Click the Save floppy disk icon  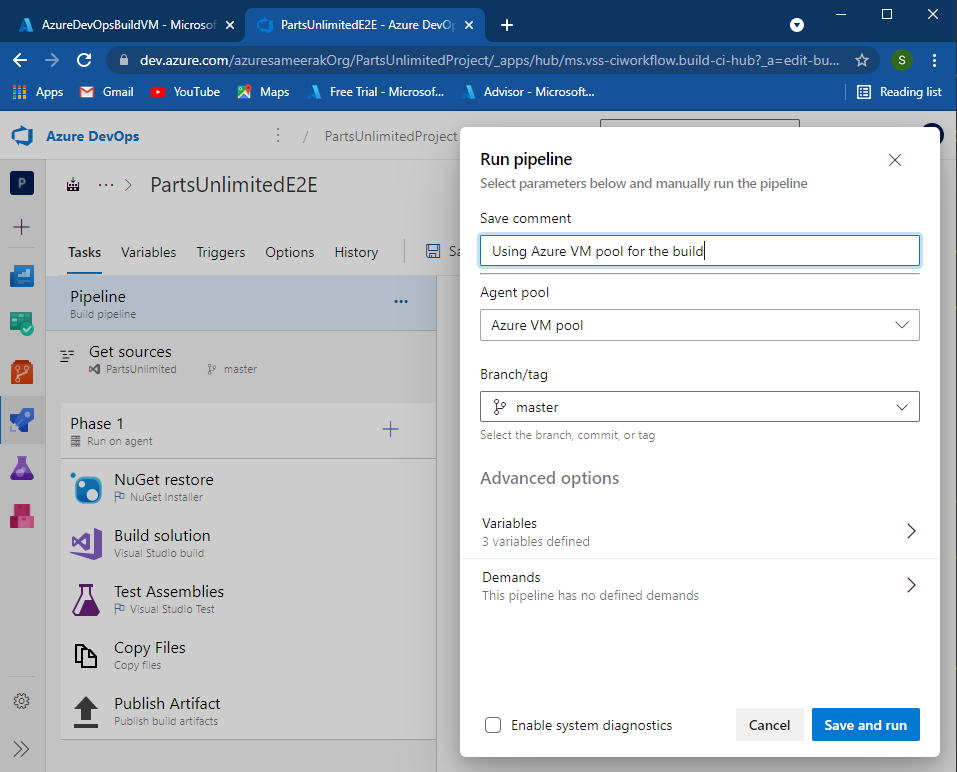(x=433, y=251)
